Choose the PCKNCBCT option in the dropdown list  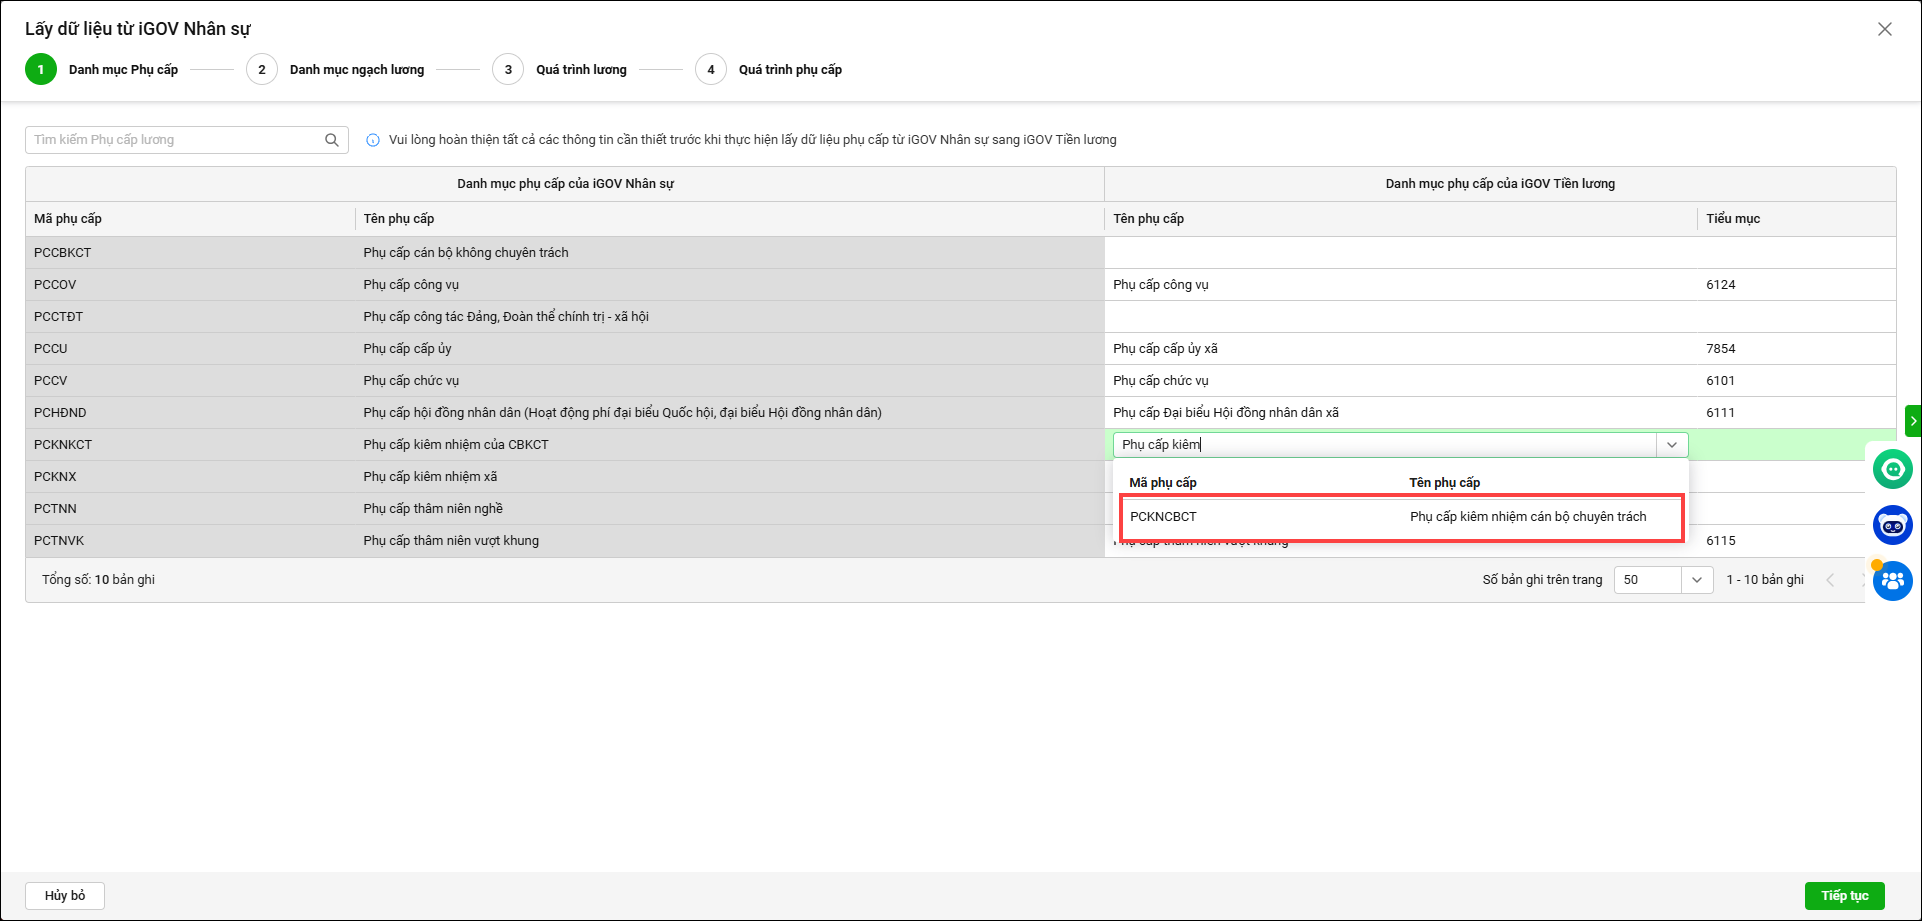(x=1402, y=517)
